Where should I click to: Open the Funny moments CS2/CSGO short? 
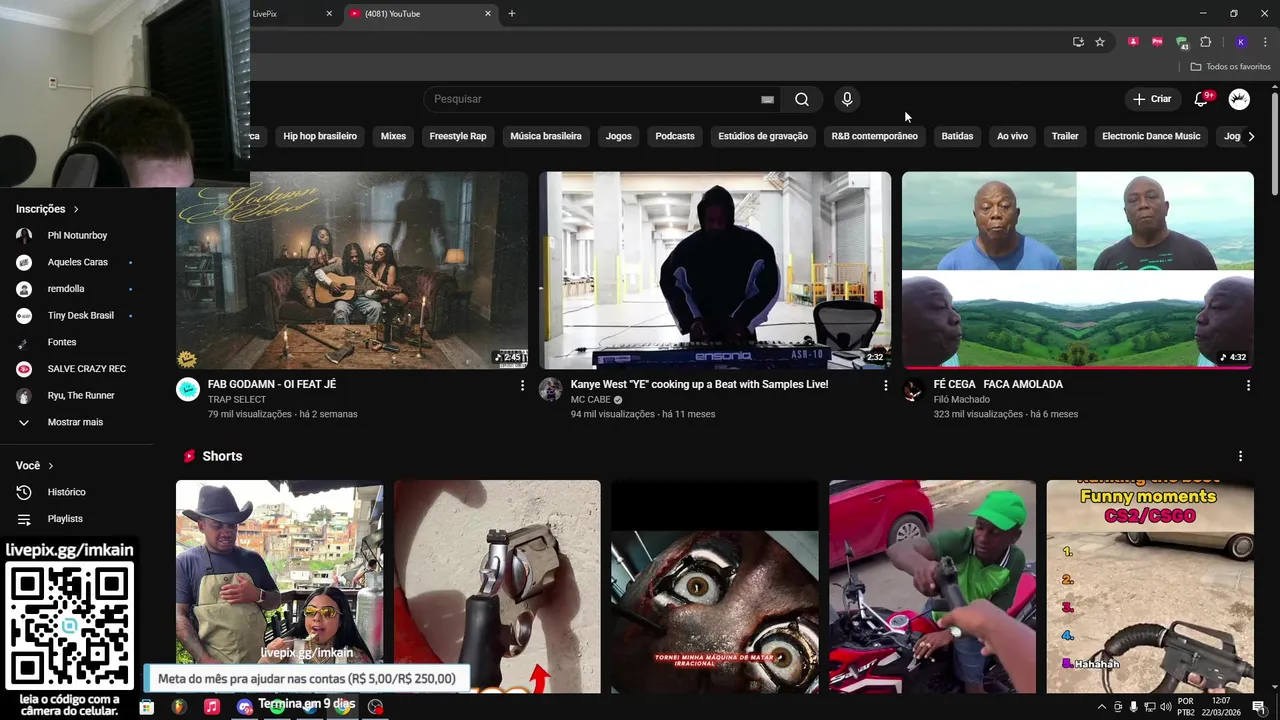click(1150, 587)
